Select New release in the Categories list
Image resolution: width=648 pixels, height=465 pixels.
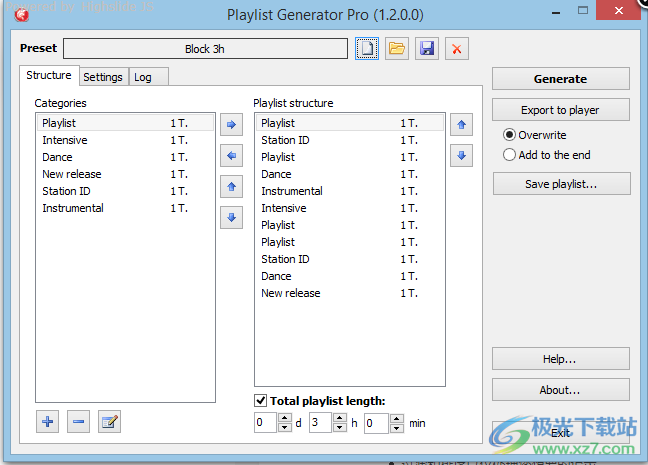(x=125, y=174)
